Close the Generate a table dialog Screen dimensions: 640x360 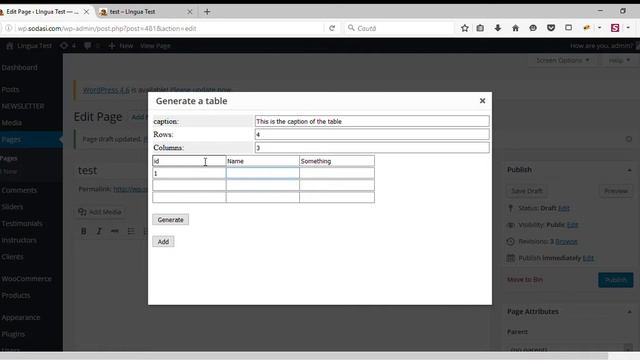click(482, 100)
